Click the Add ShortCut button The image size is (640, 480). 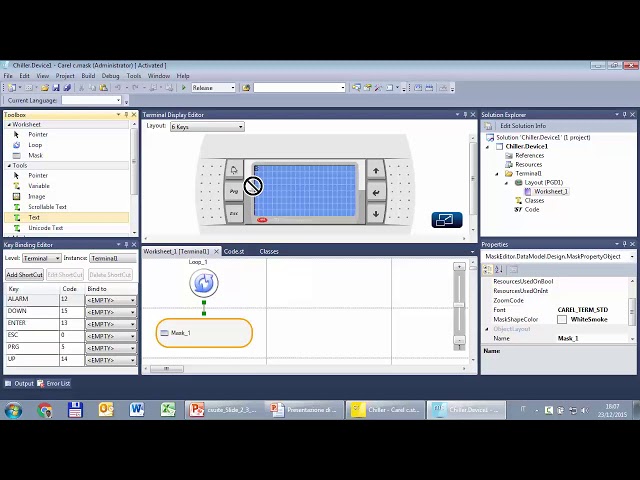(x=24, y=275)
